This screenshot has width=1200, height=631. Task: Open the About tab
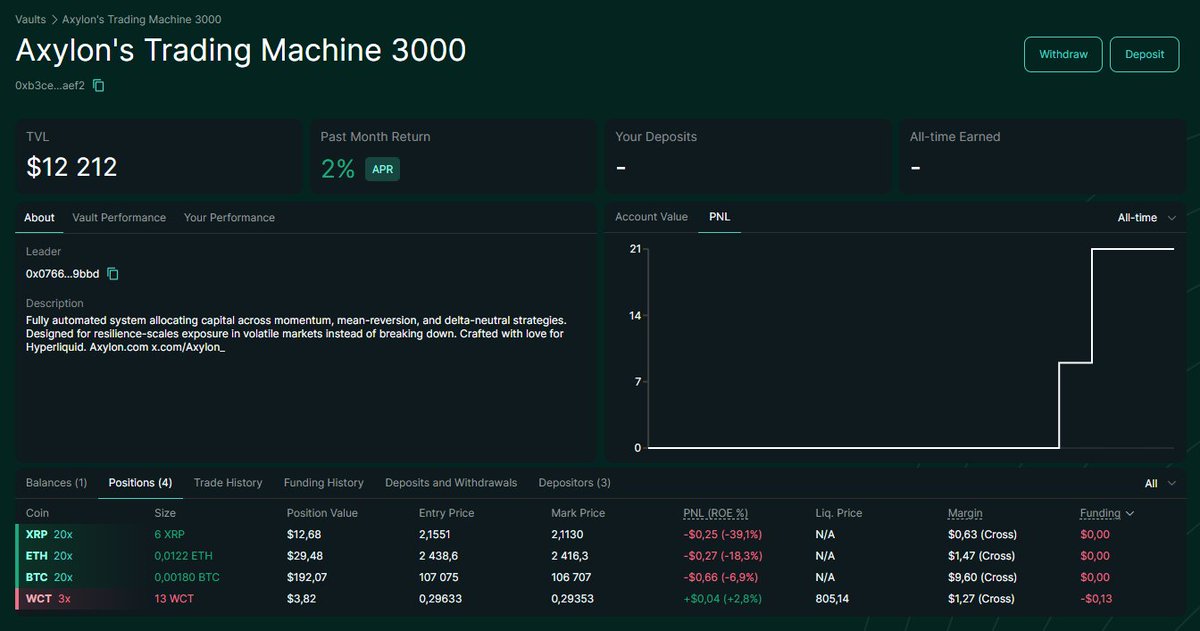coord(40,217)
